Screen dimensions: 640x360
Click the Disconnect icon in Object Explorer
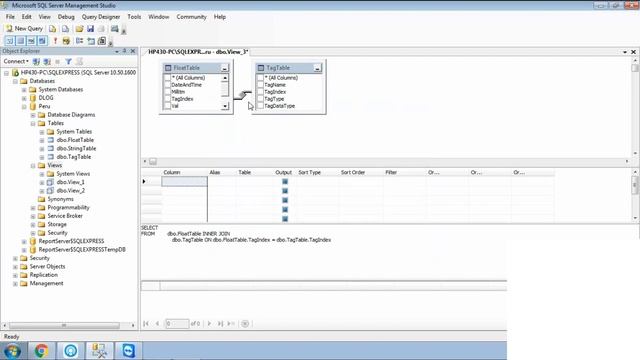coord(47,61)
